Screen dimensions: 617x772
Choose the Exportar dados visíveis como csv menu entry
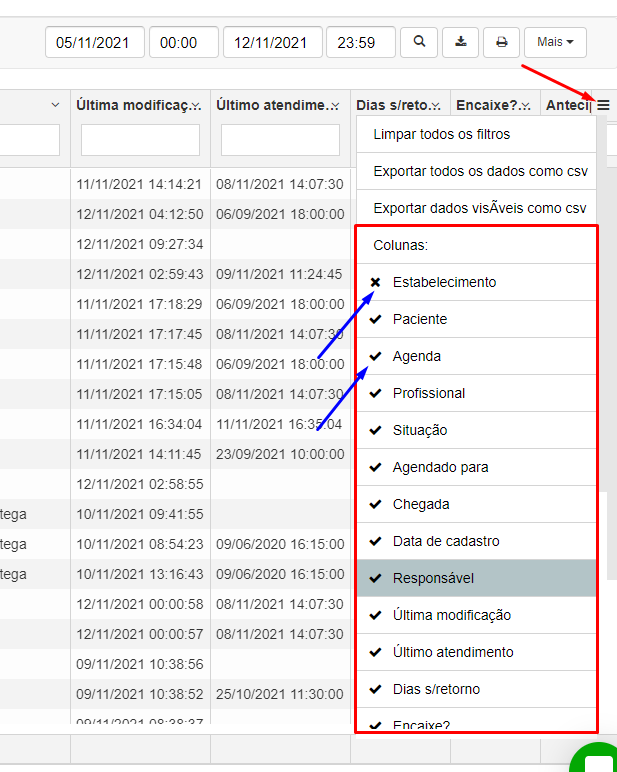point(476,208)
